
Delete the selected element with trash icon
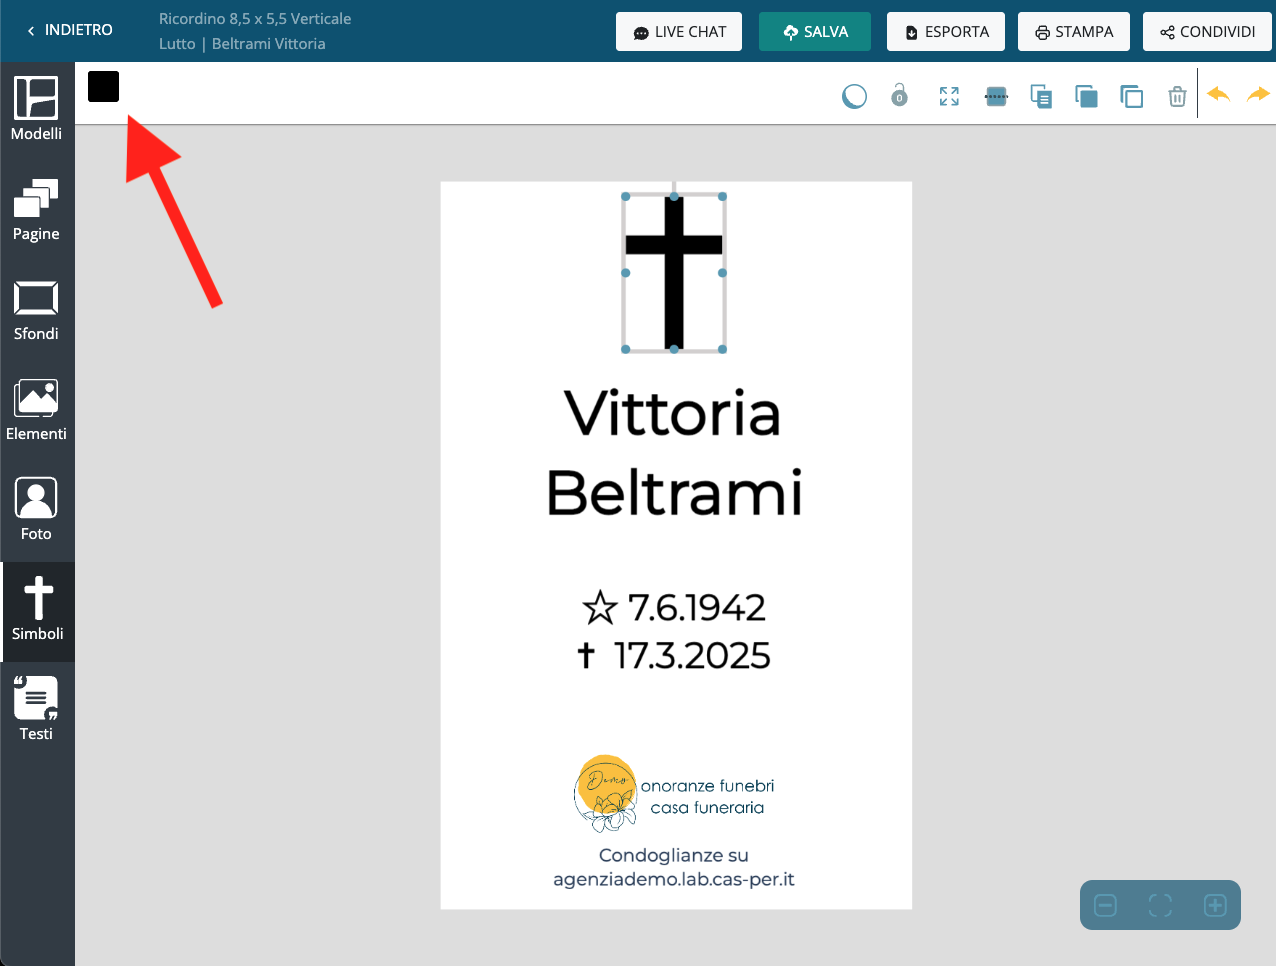(1177, 96)
